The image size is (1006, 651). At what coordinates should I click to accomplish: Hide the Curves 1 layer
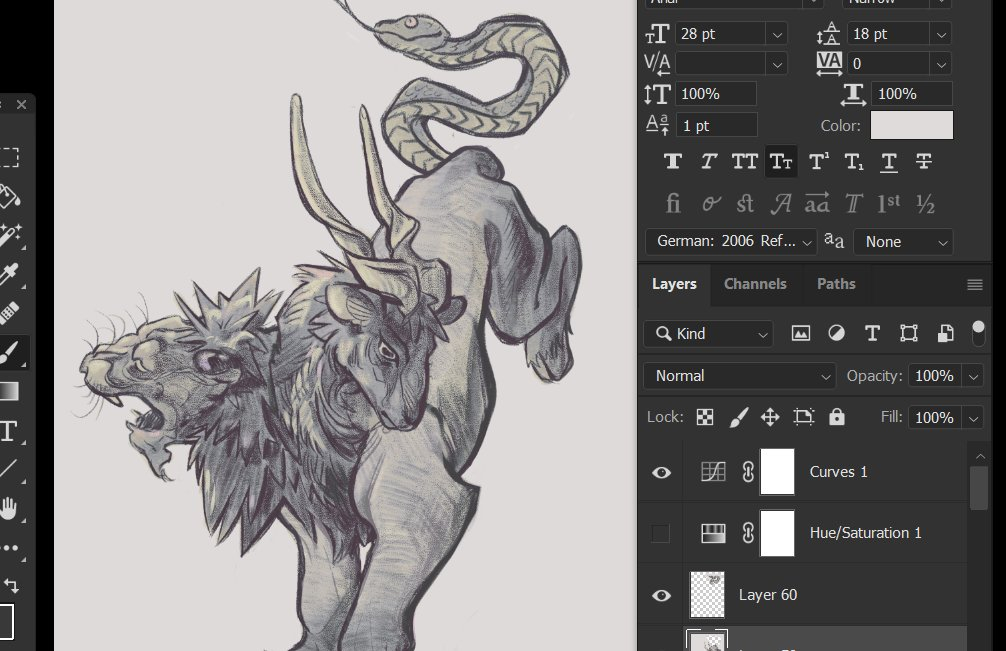point(661,472)
